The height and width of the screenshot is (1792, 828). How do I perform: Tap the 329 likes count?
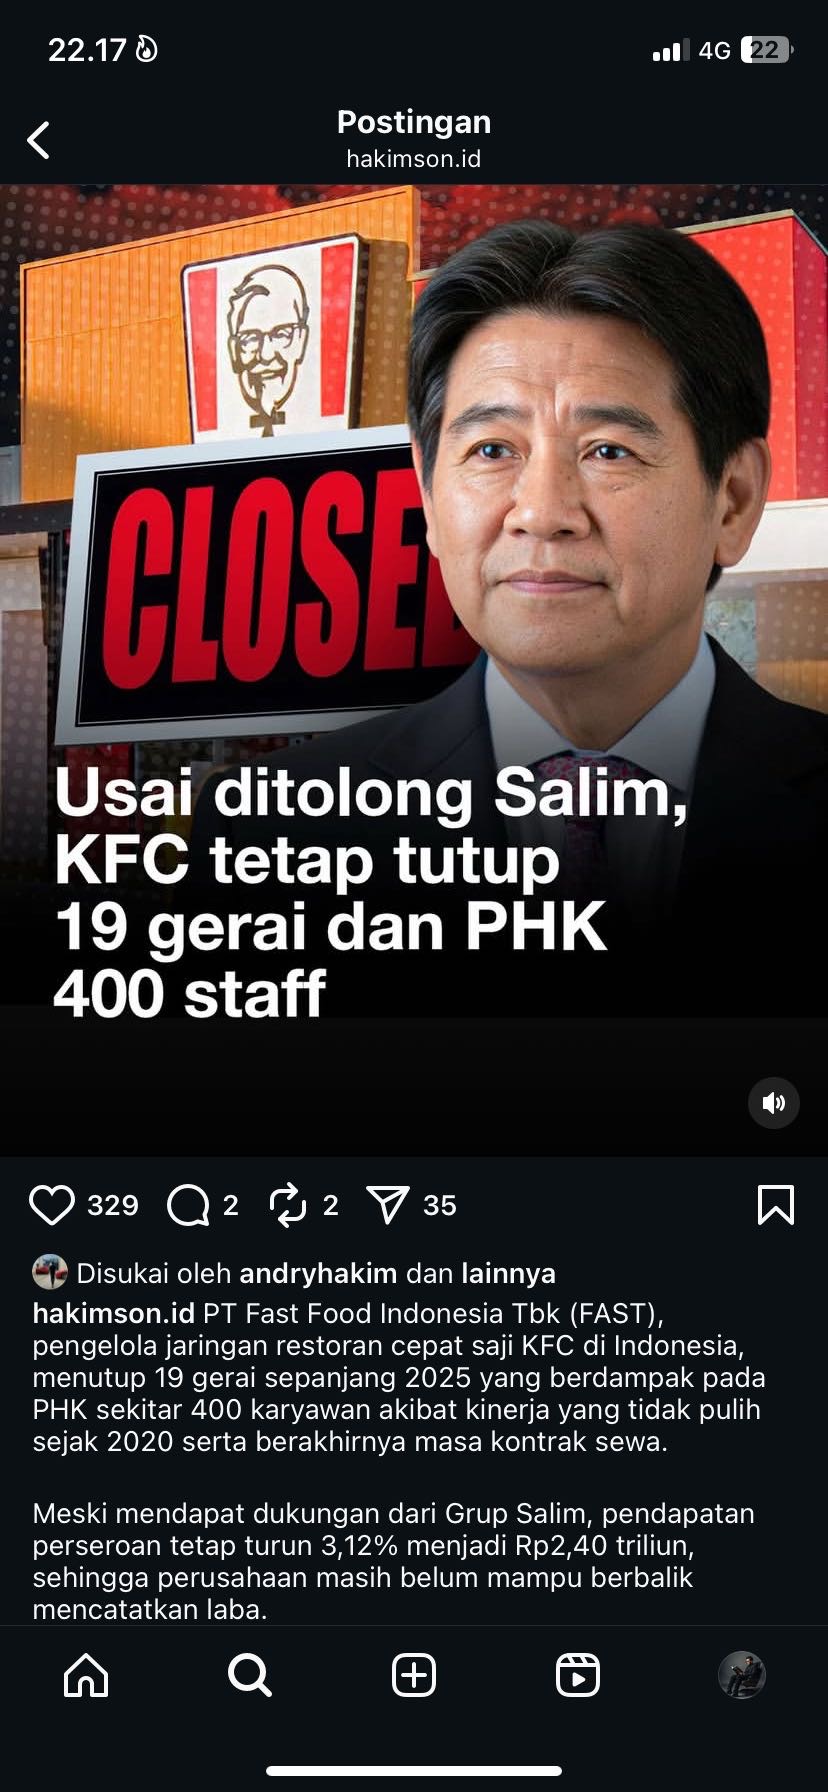113,1205
